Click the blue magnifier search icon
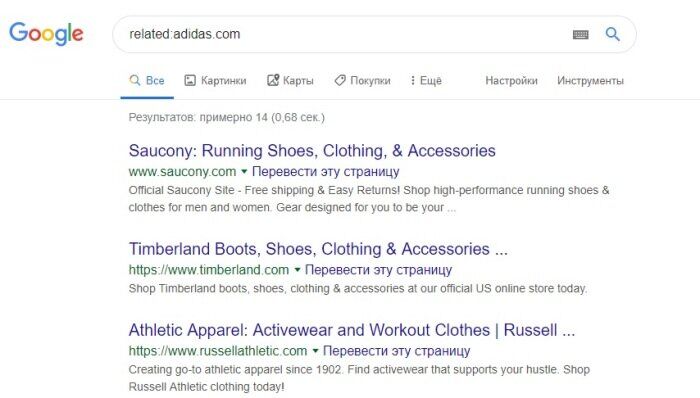Screen dimensions: 700x398 point(612,34)
